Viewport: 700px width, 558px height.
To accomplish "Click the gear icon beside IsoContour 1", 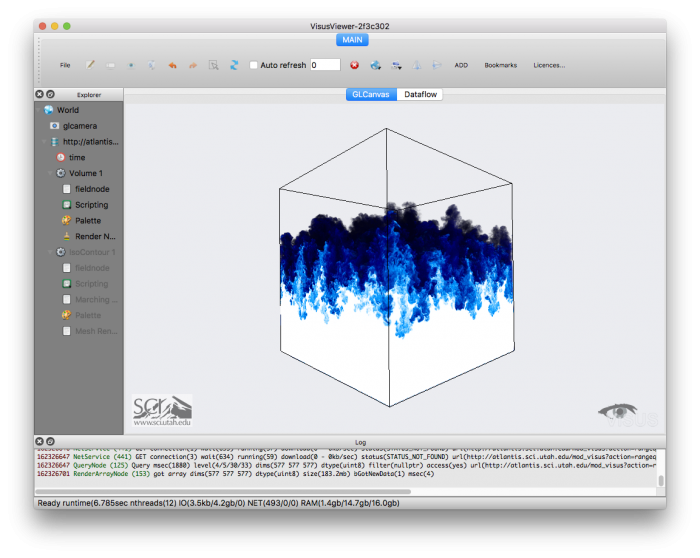I will 61,252.
